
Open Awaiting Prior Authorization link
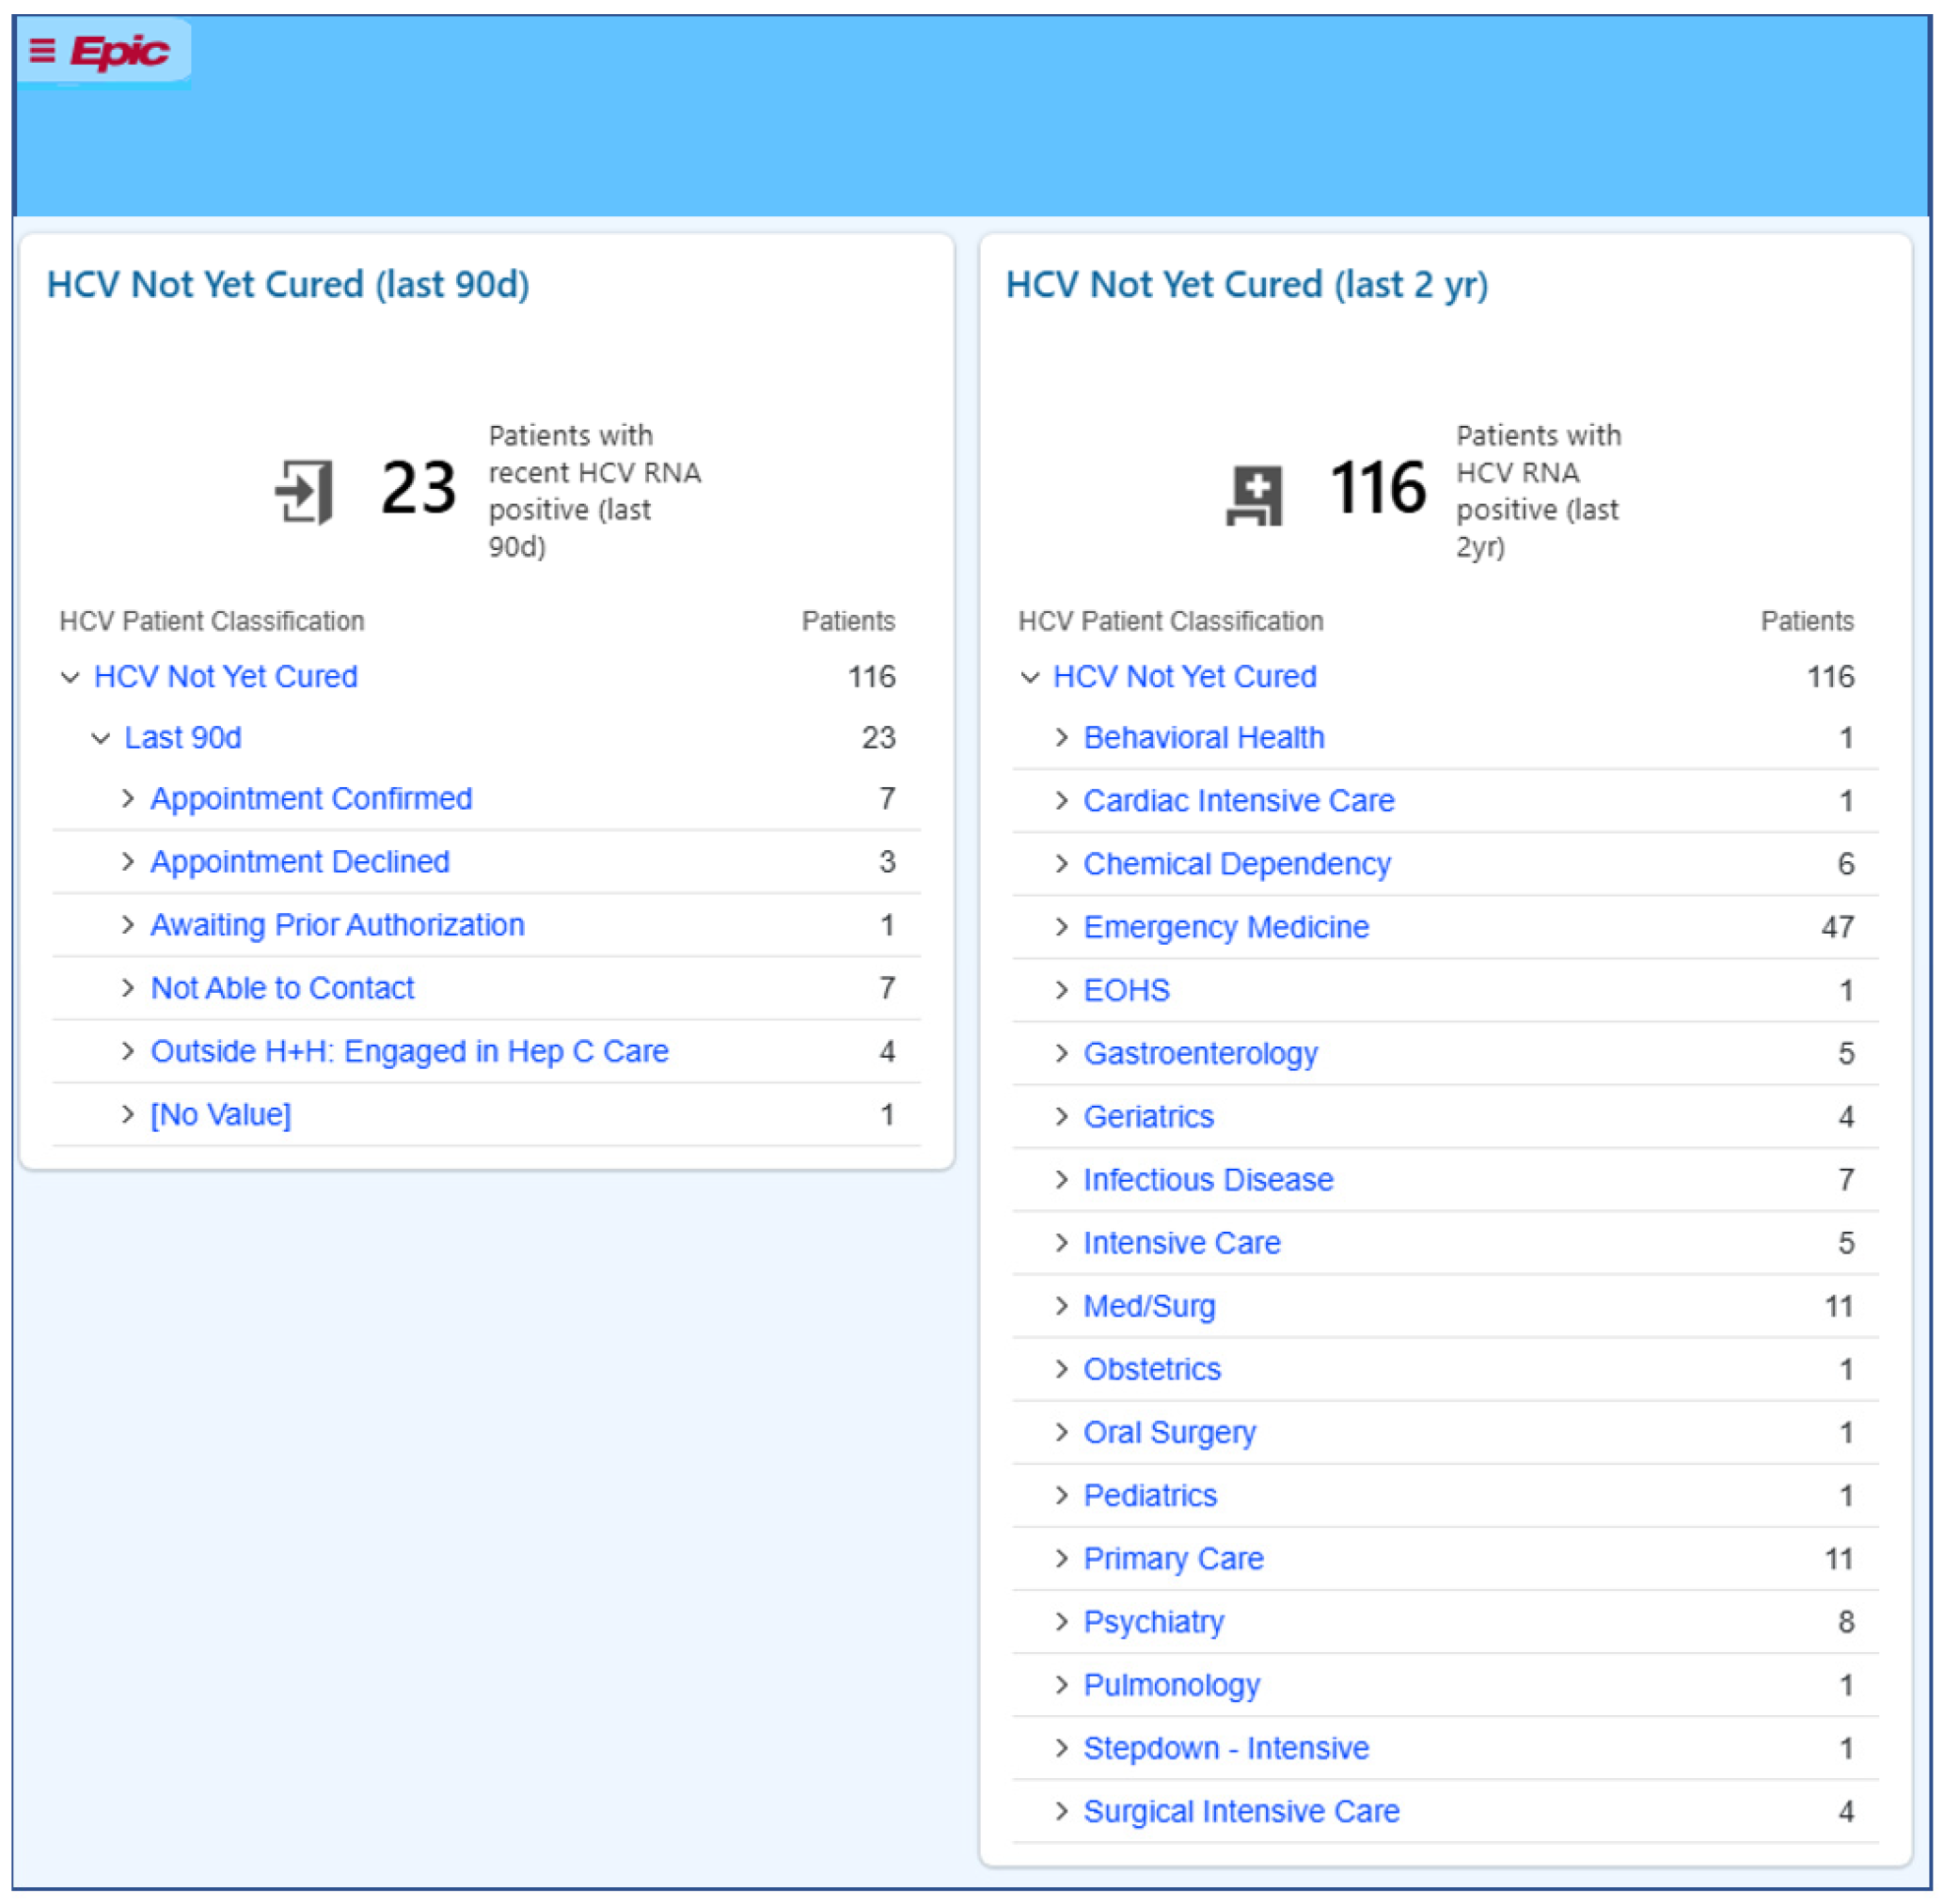[337, 926]
